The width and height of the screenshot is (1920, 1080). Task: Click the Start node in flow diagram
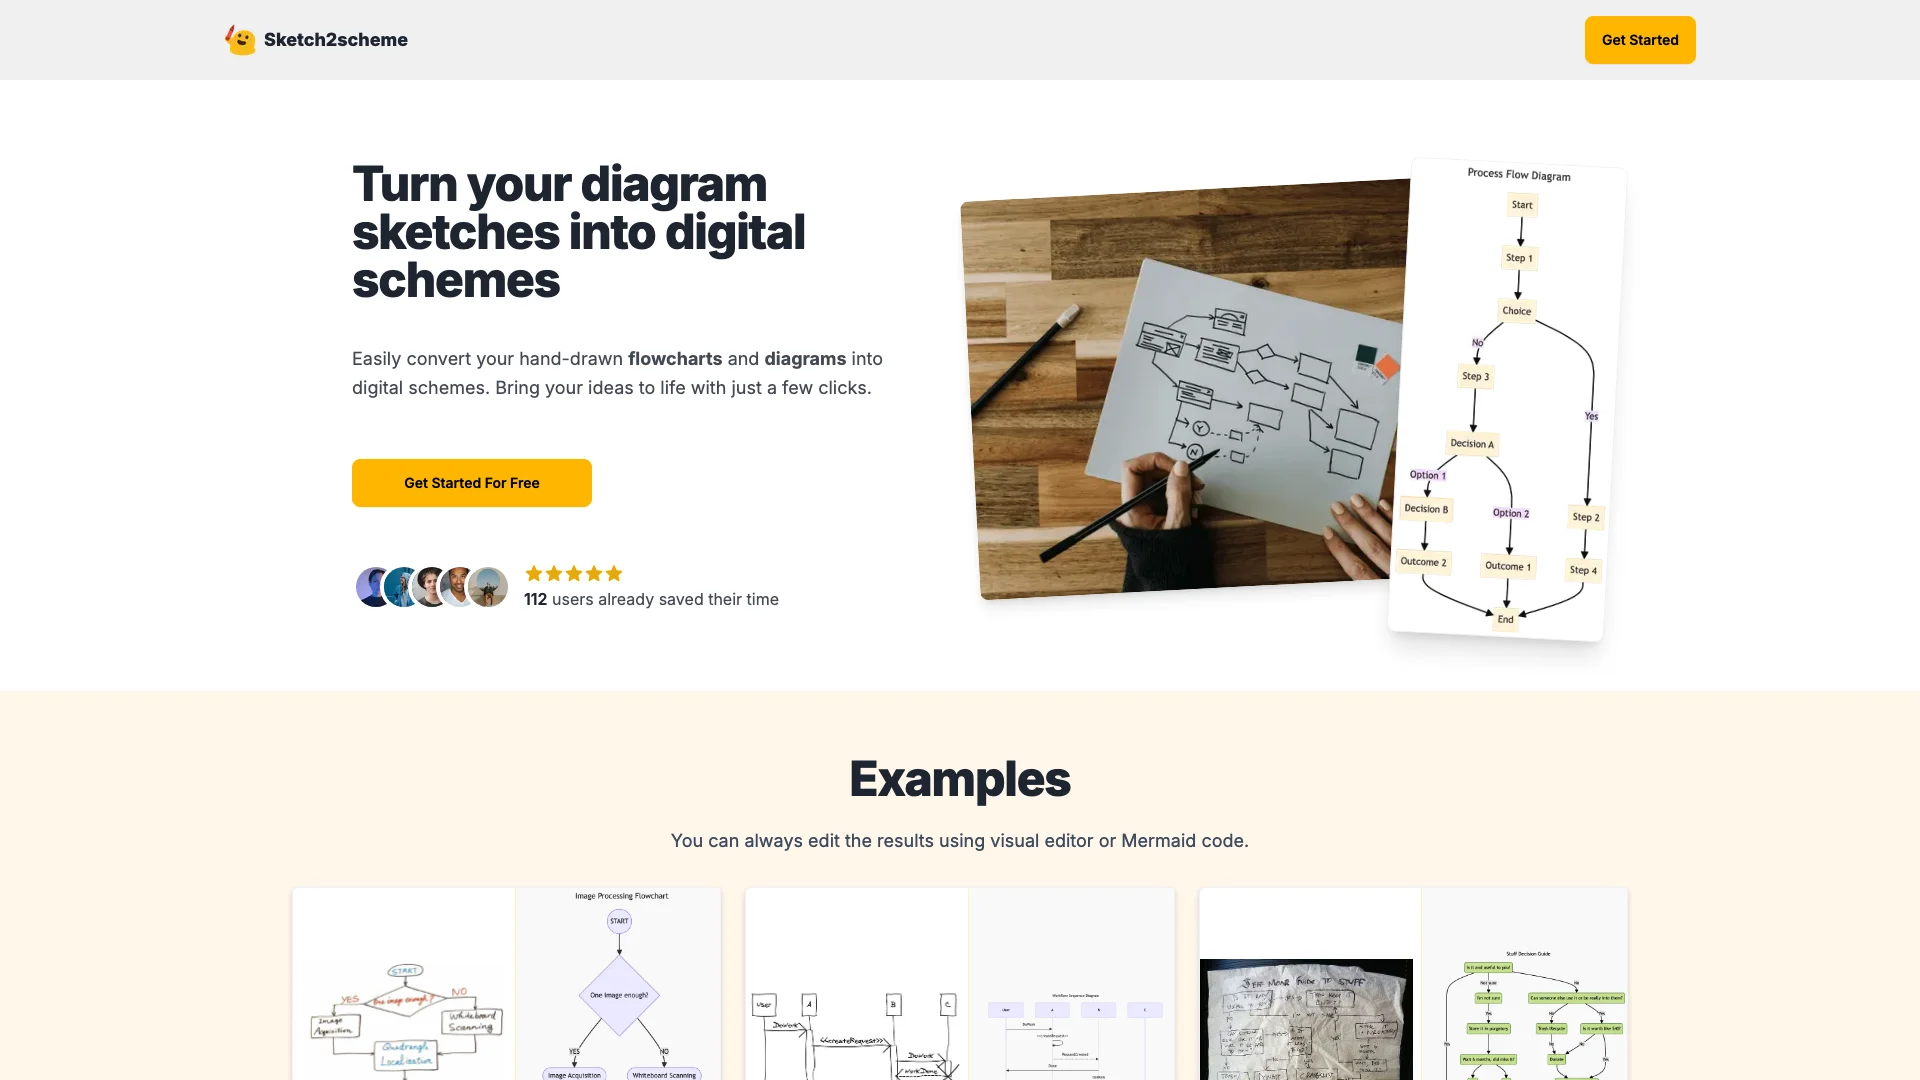[1522, 205]
